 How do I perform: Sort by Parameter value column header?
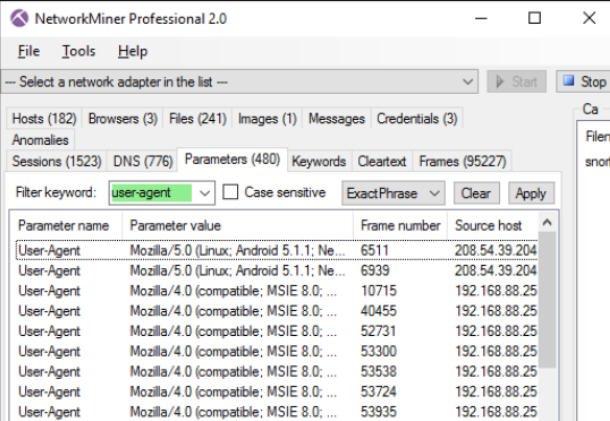click(x=238, y=225)
